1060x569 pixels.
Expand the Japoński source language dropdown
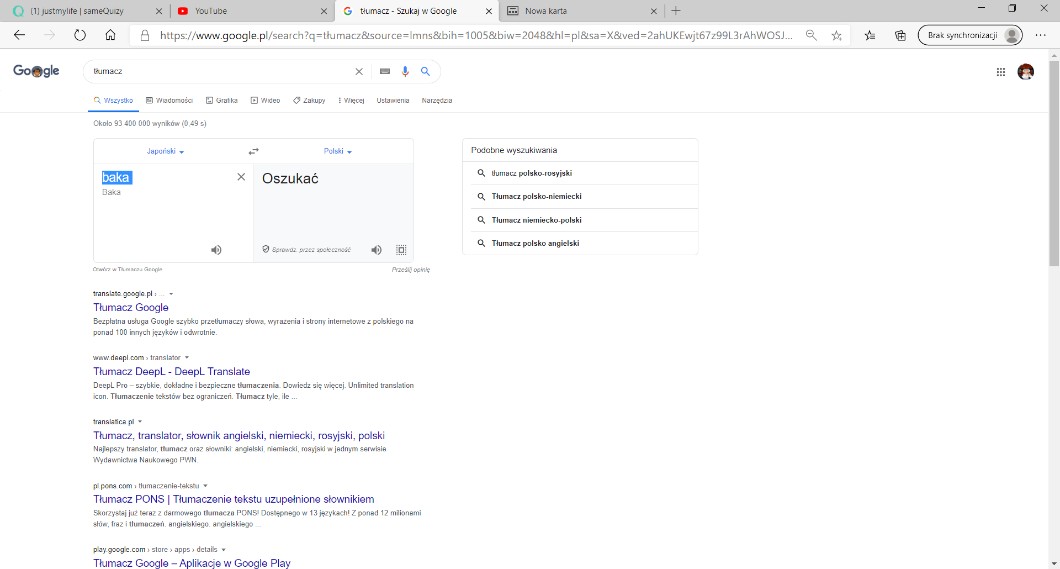[166, 151]
